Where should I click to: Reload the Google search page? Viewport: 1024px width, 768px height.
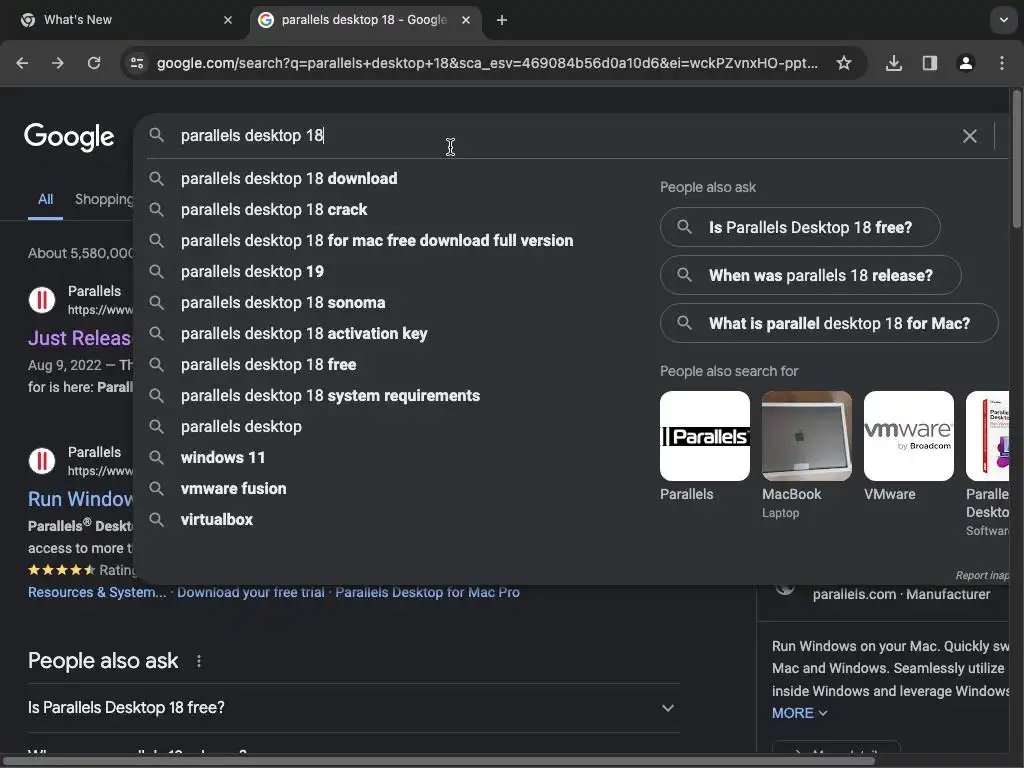[94, 63]
